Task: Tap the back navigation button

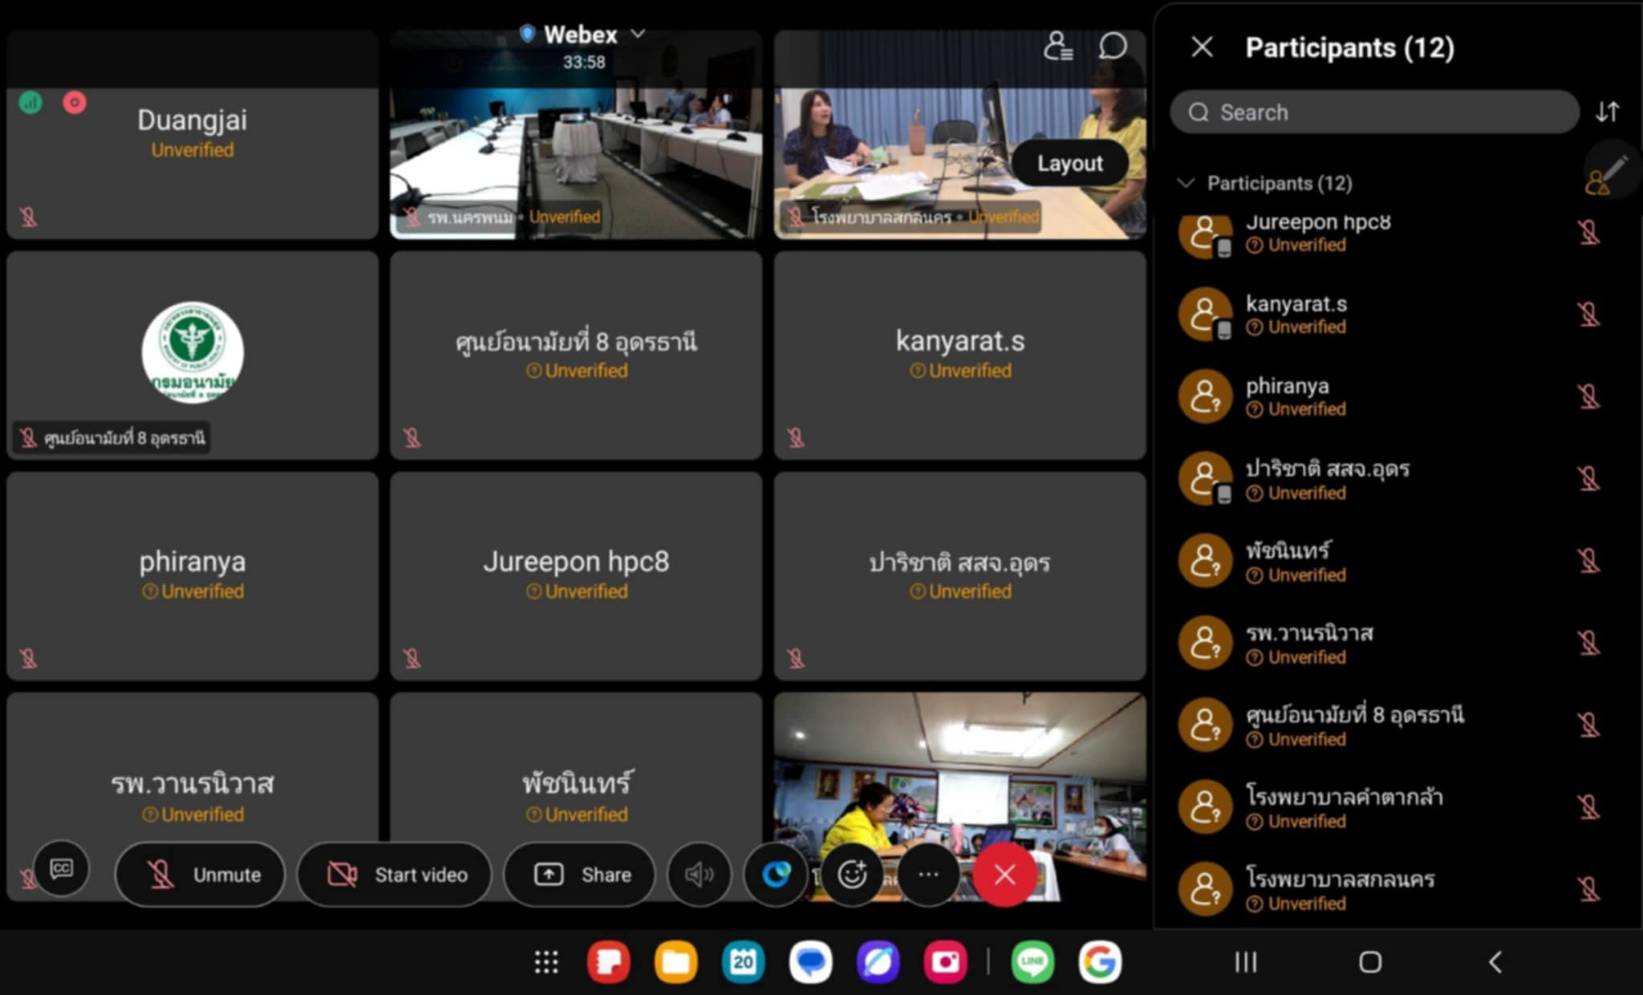Action: click(1495, 962)
